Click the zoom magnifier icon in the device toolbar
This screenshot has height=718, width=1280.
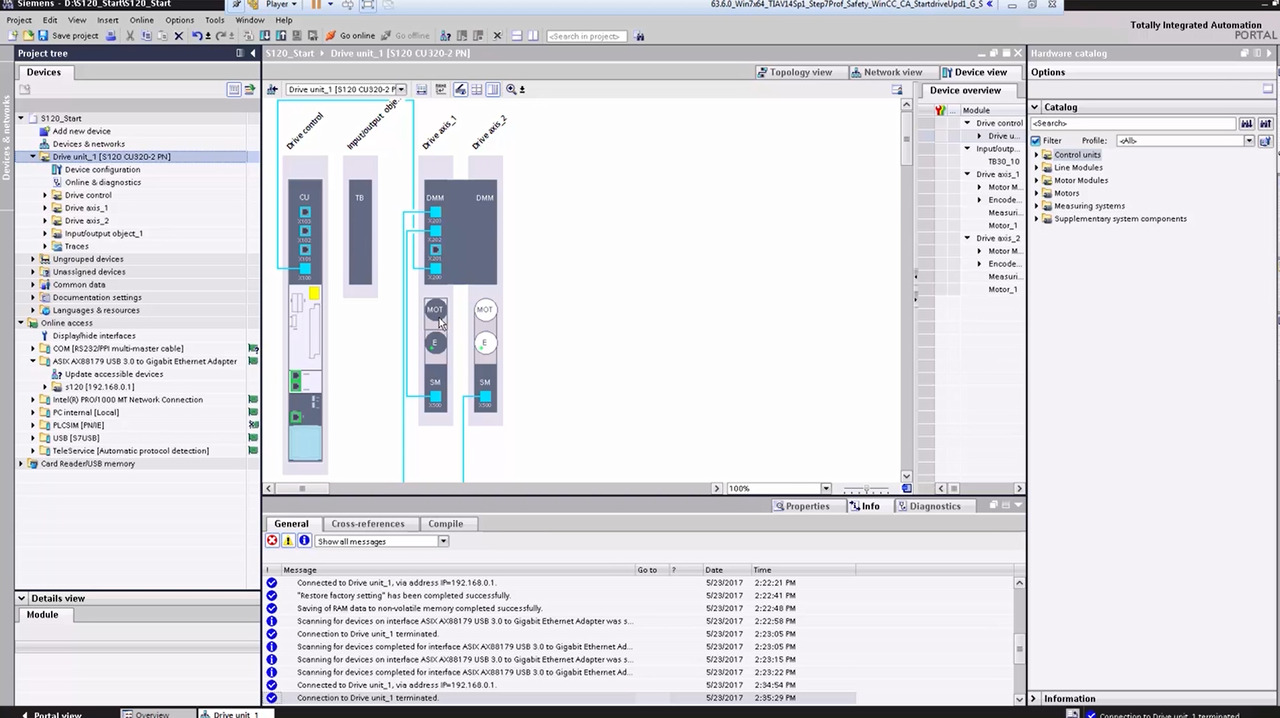511,90
